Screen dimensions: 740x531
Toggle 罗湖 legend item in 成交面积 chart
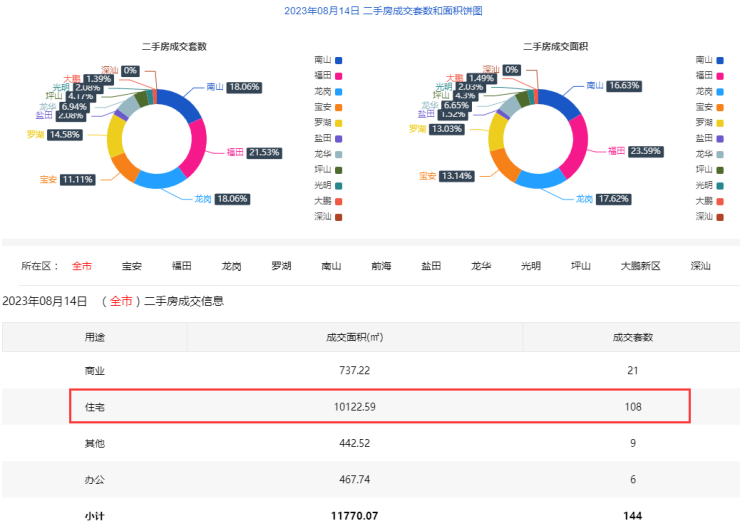708,122
